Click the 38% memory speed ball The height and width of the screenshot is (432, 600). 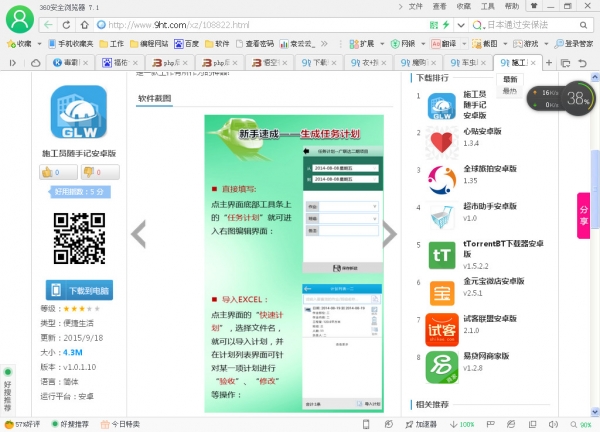577,99
